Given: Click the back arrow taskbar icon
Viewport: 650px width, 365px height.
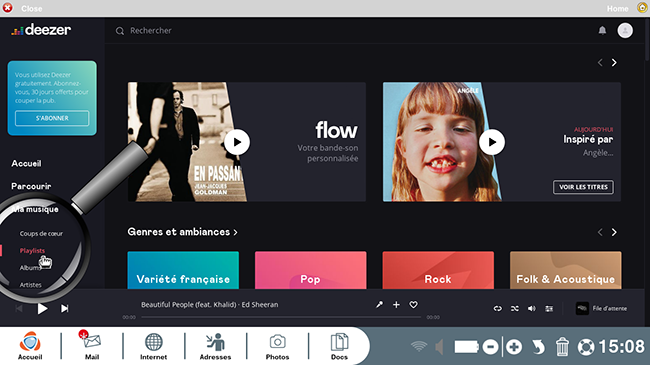Looking at the screenshot, I should 538,347.
